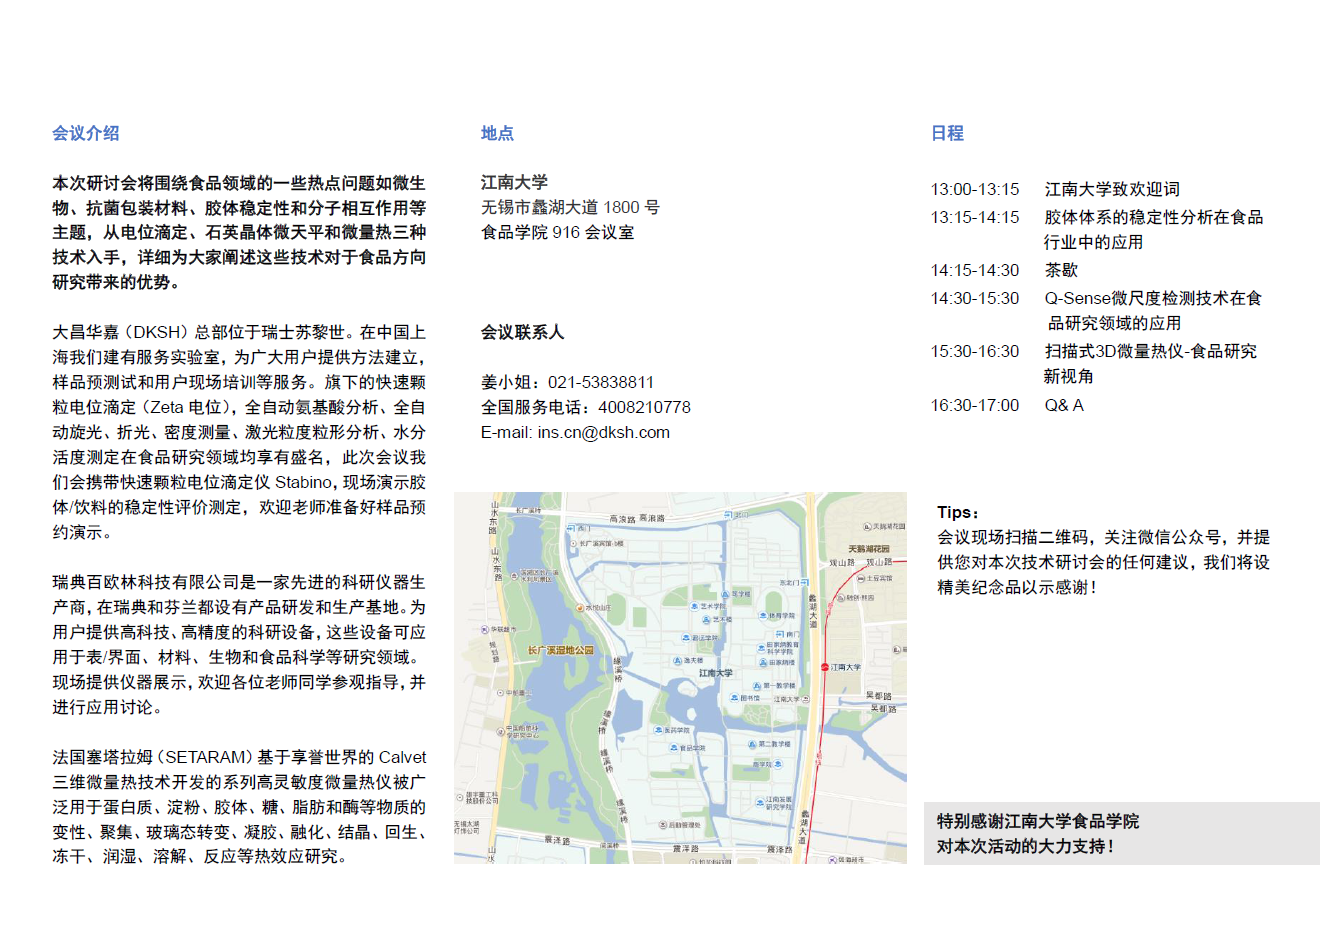Click the 日程 schedule heading

[947, 133]
